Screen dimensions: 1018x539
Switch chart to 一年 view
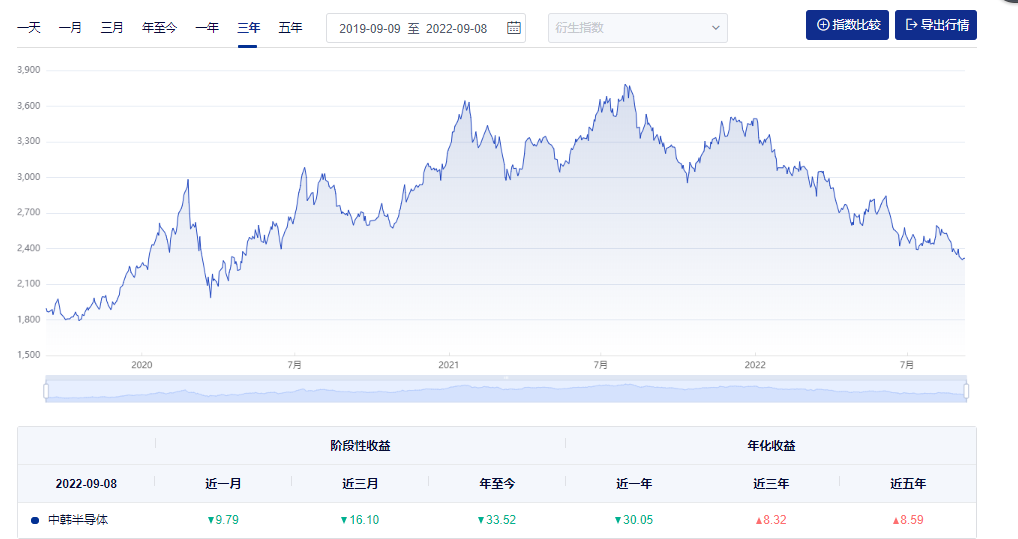[207, 28]
